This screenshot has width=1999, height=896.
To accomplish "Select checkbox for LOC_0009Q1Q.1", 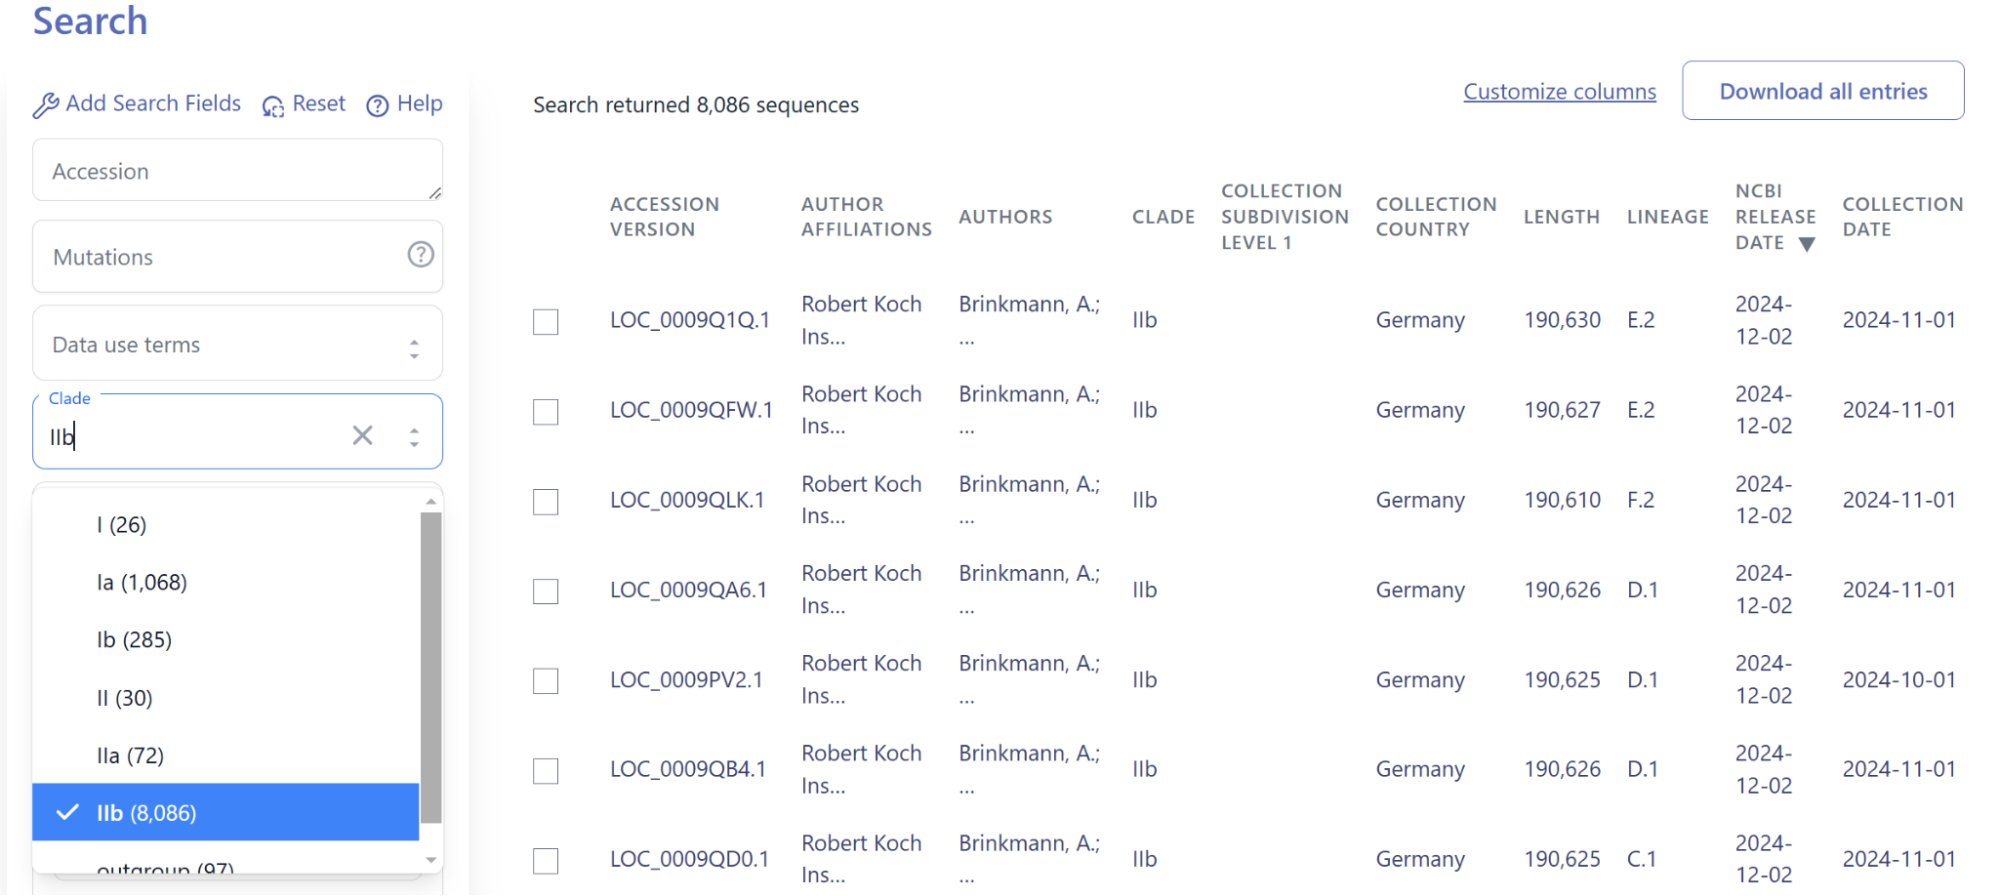I will click(x=546, y=322).
